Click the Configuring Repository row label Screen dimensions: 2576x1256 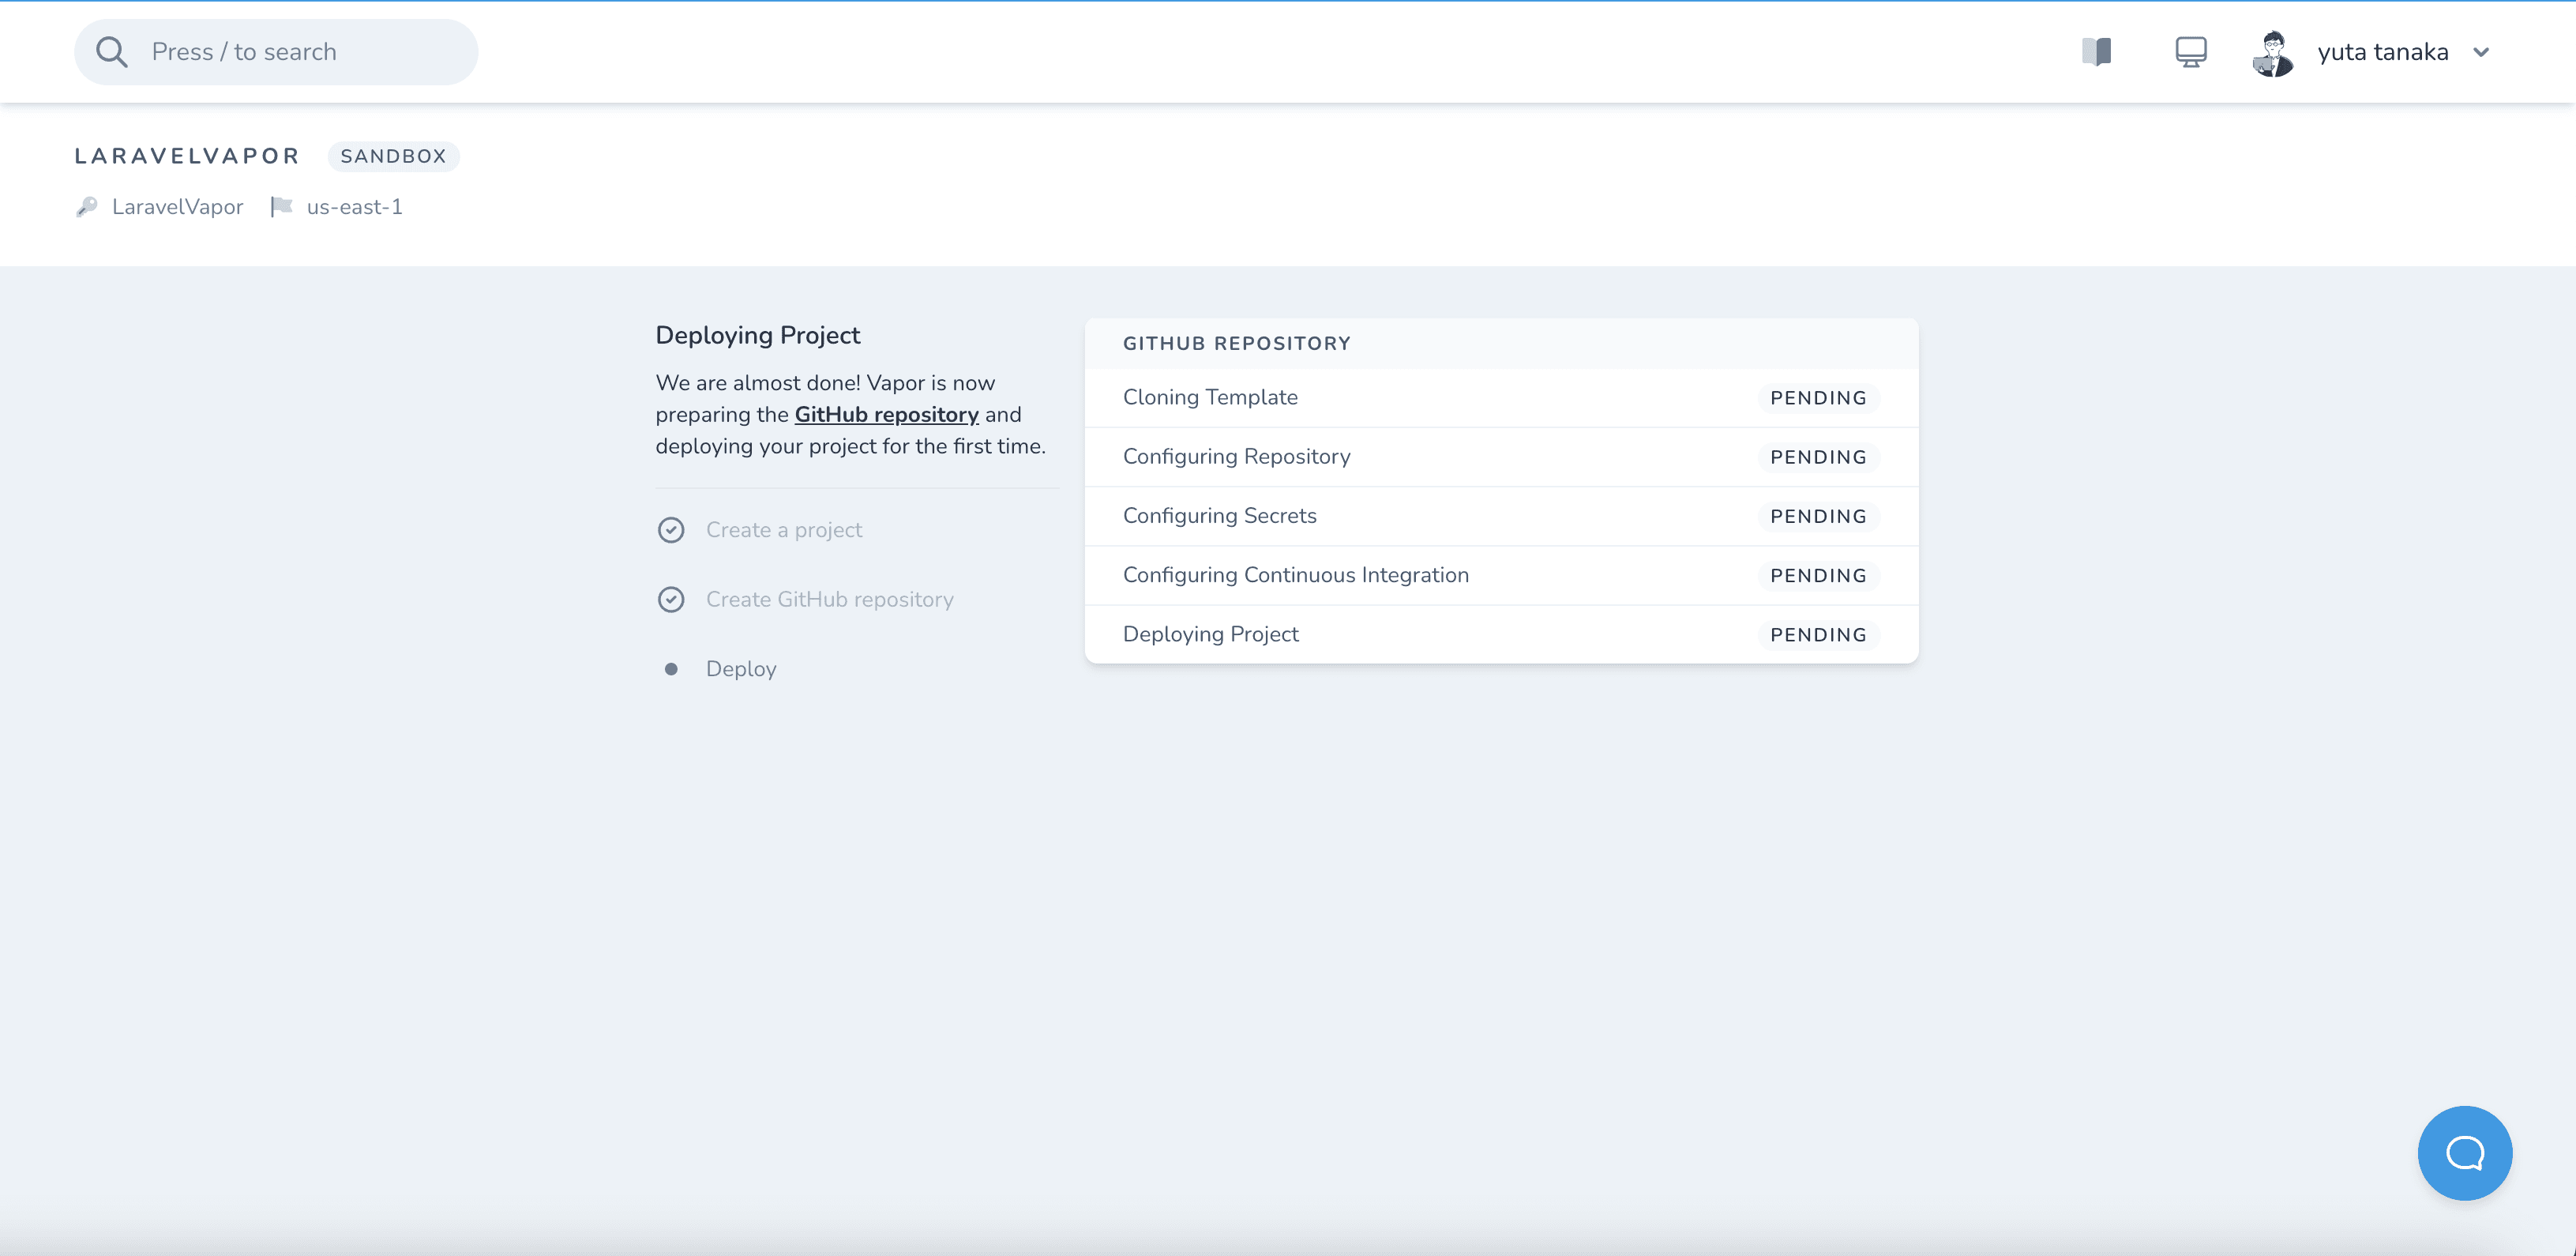[1236, 457]
